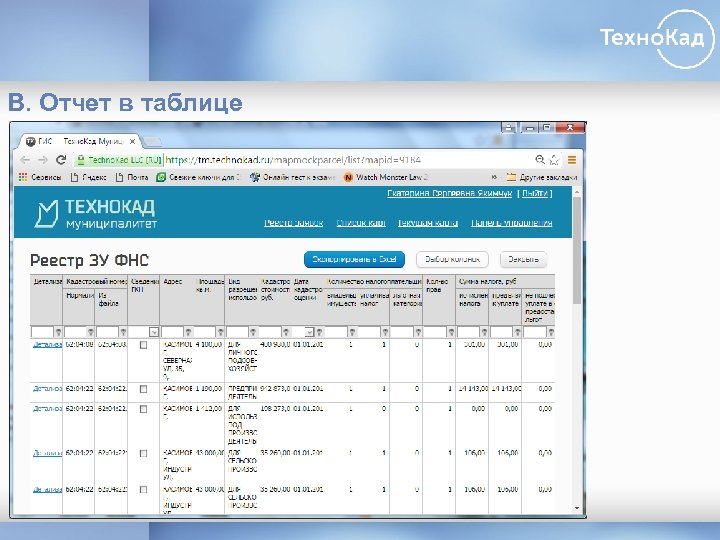720x540 pixels.
Task: Click the filter icon under Кадастр. стоимость column
Action: pos(286,332)
